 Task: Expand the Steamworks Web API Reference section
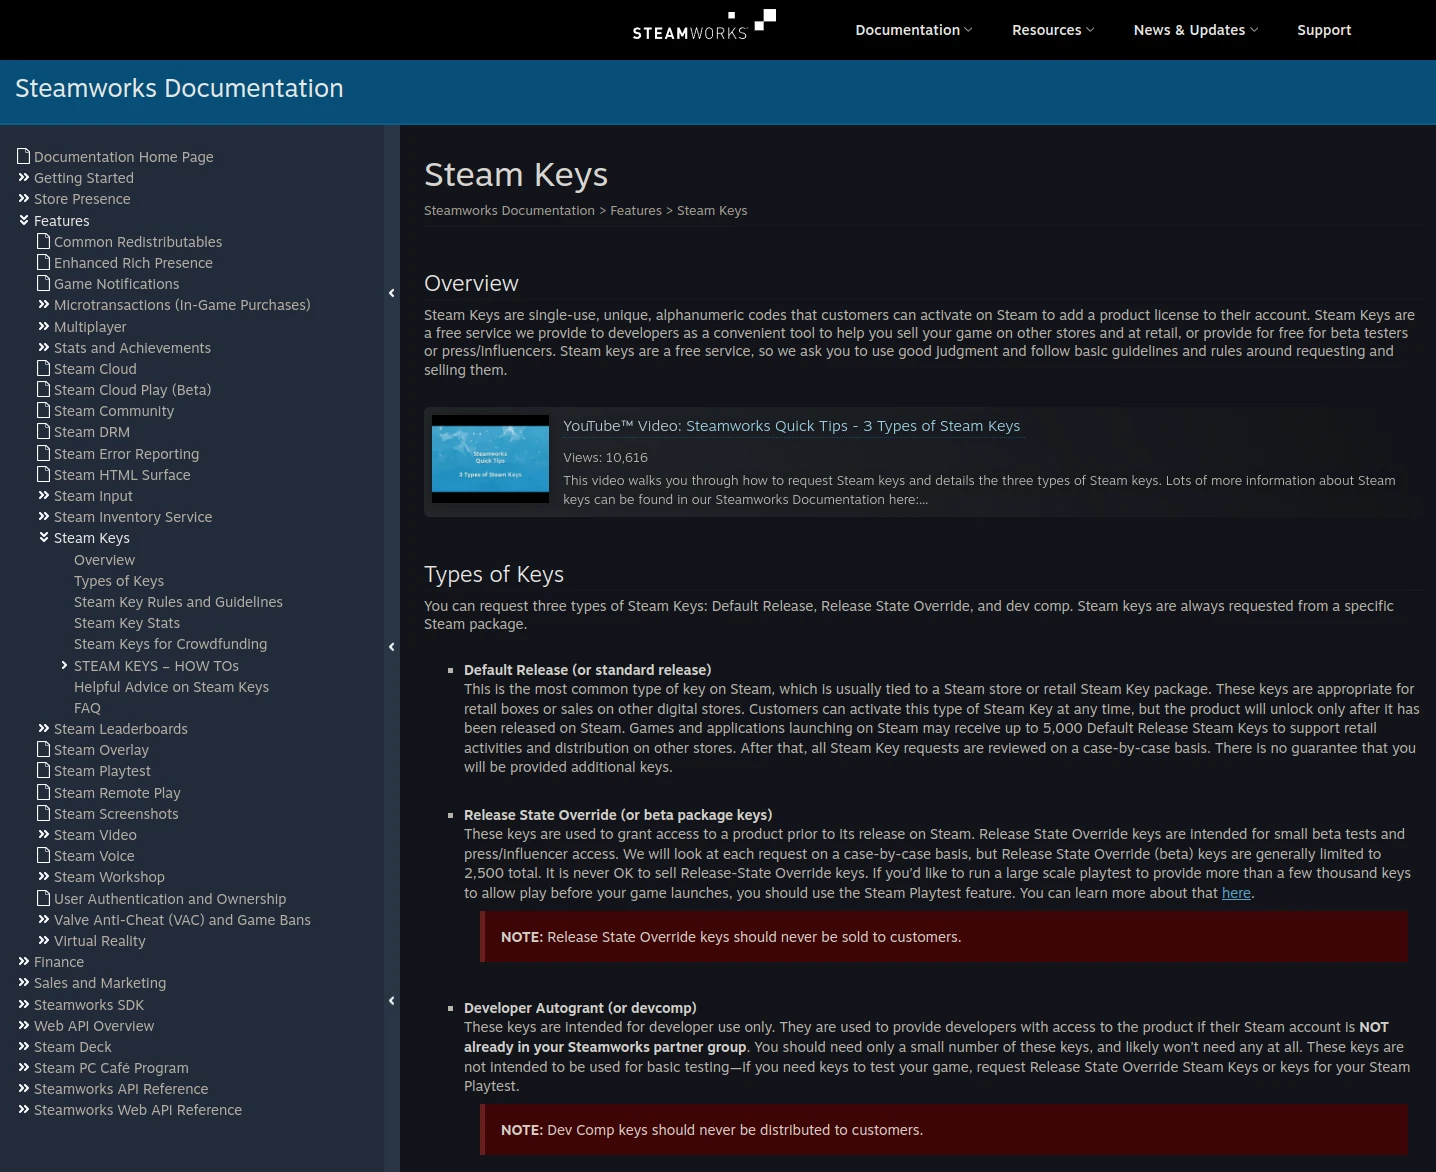[x=24, y=1109]
